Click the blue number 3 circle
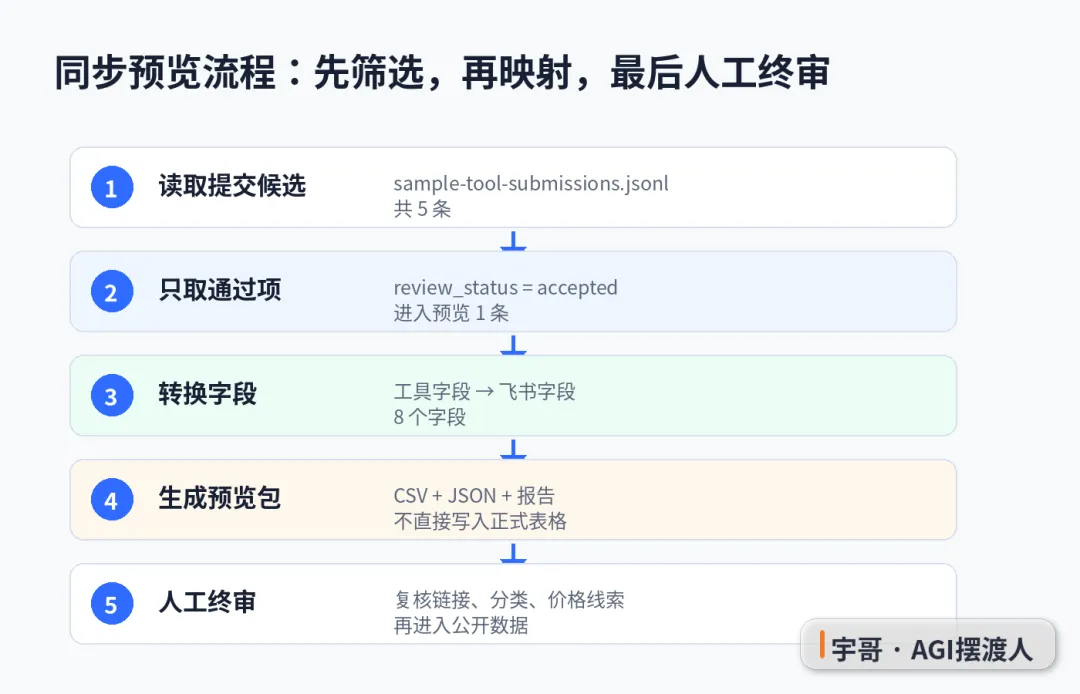Viewport: 1080px width, 694px height. [112, 395]
